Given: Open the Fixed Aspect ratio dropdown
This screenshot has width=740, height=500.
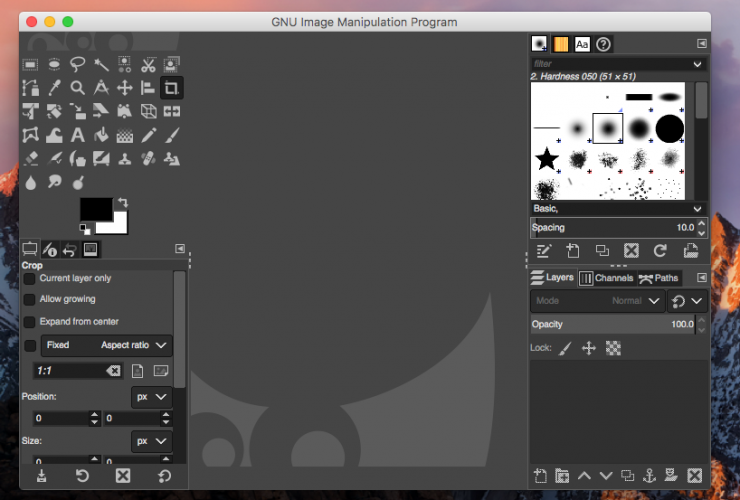Looking at the screenshot, I should pyautogui.click(x=106, y=345).
